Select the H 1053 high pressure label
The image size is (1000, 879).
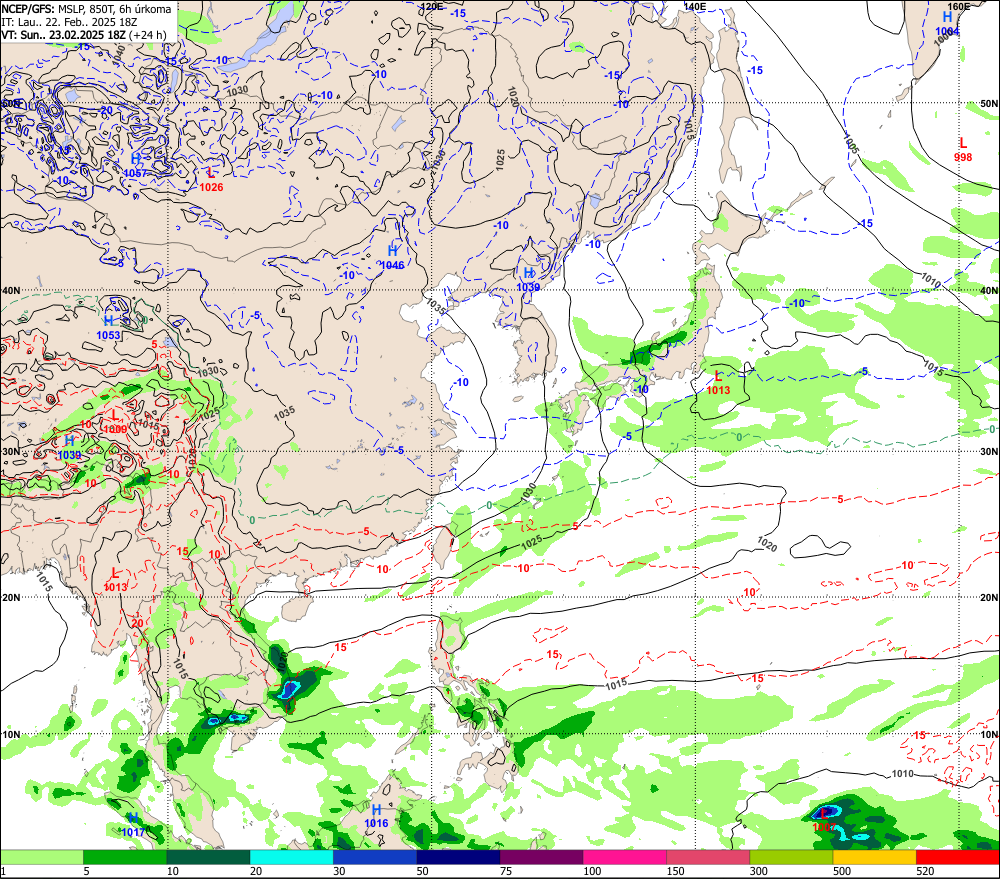coord(108,327)
